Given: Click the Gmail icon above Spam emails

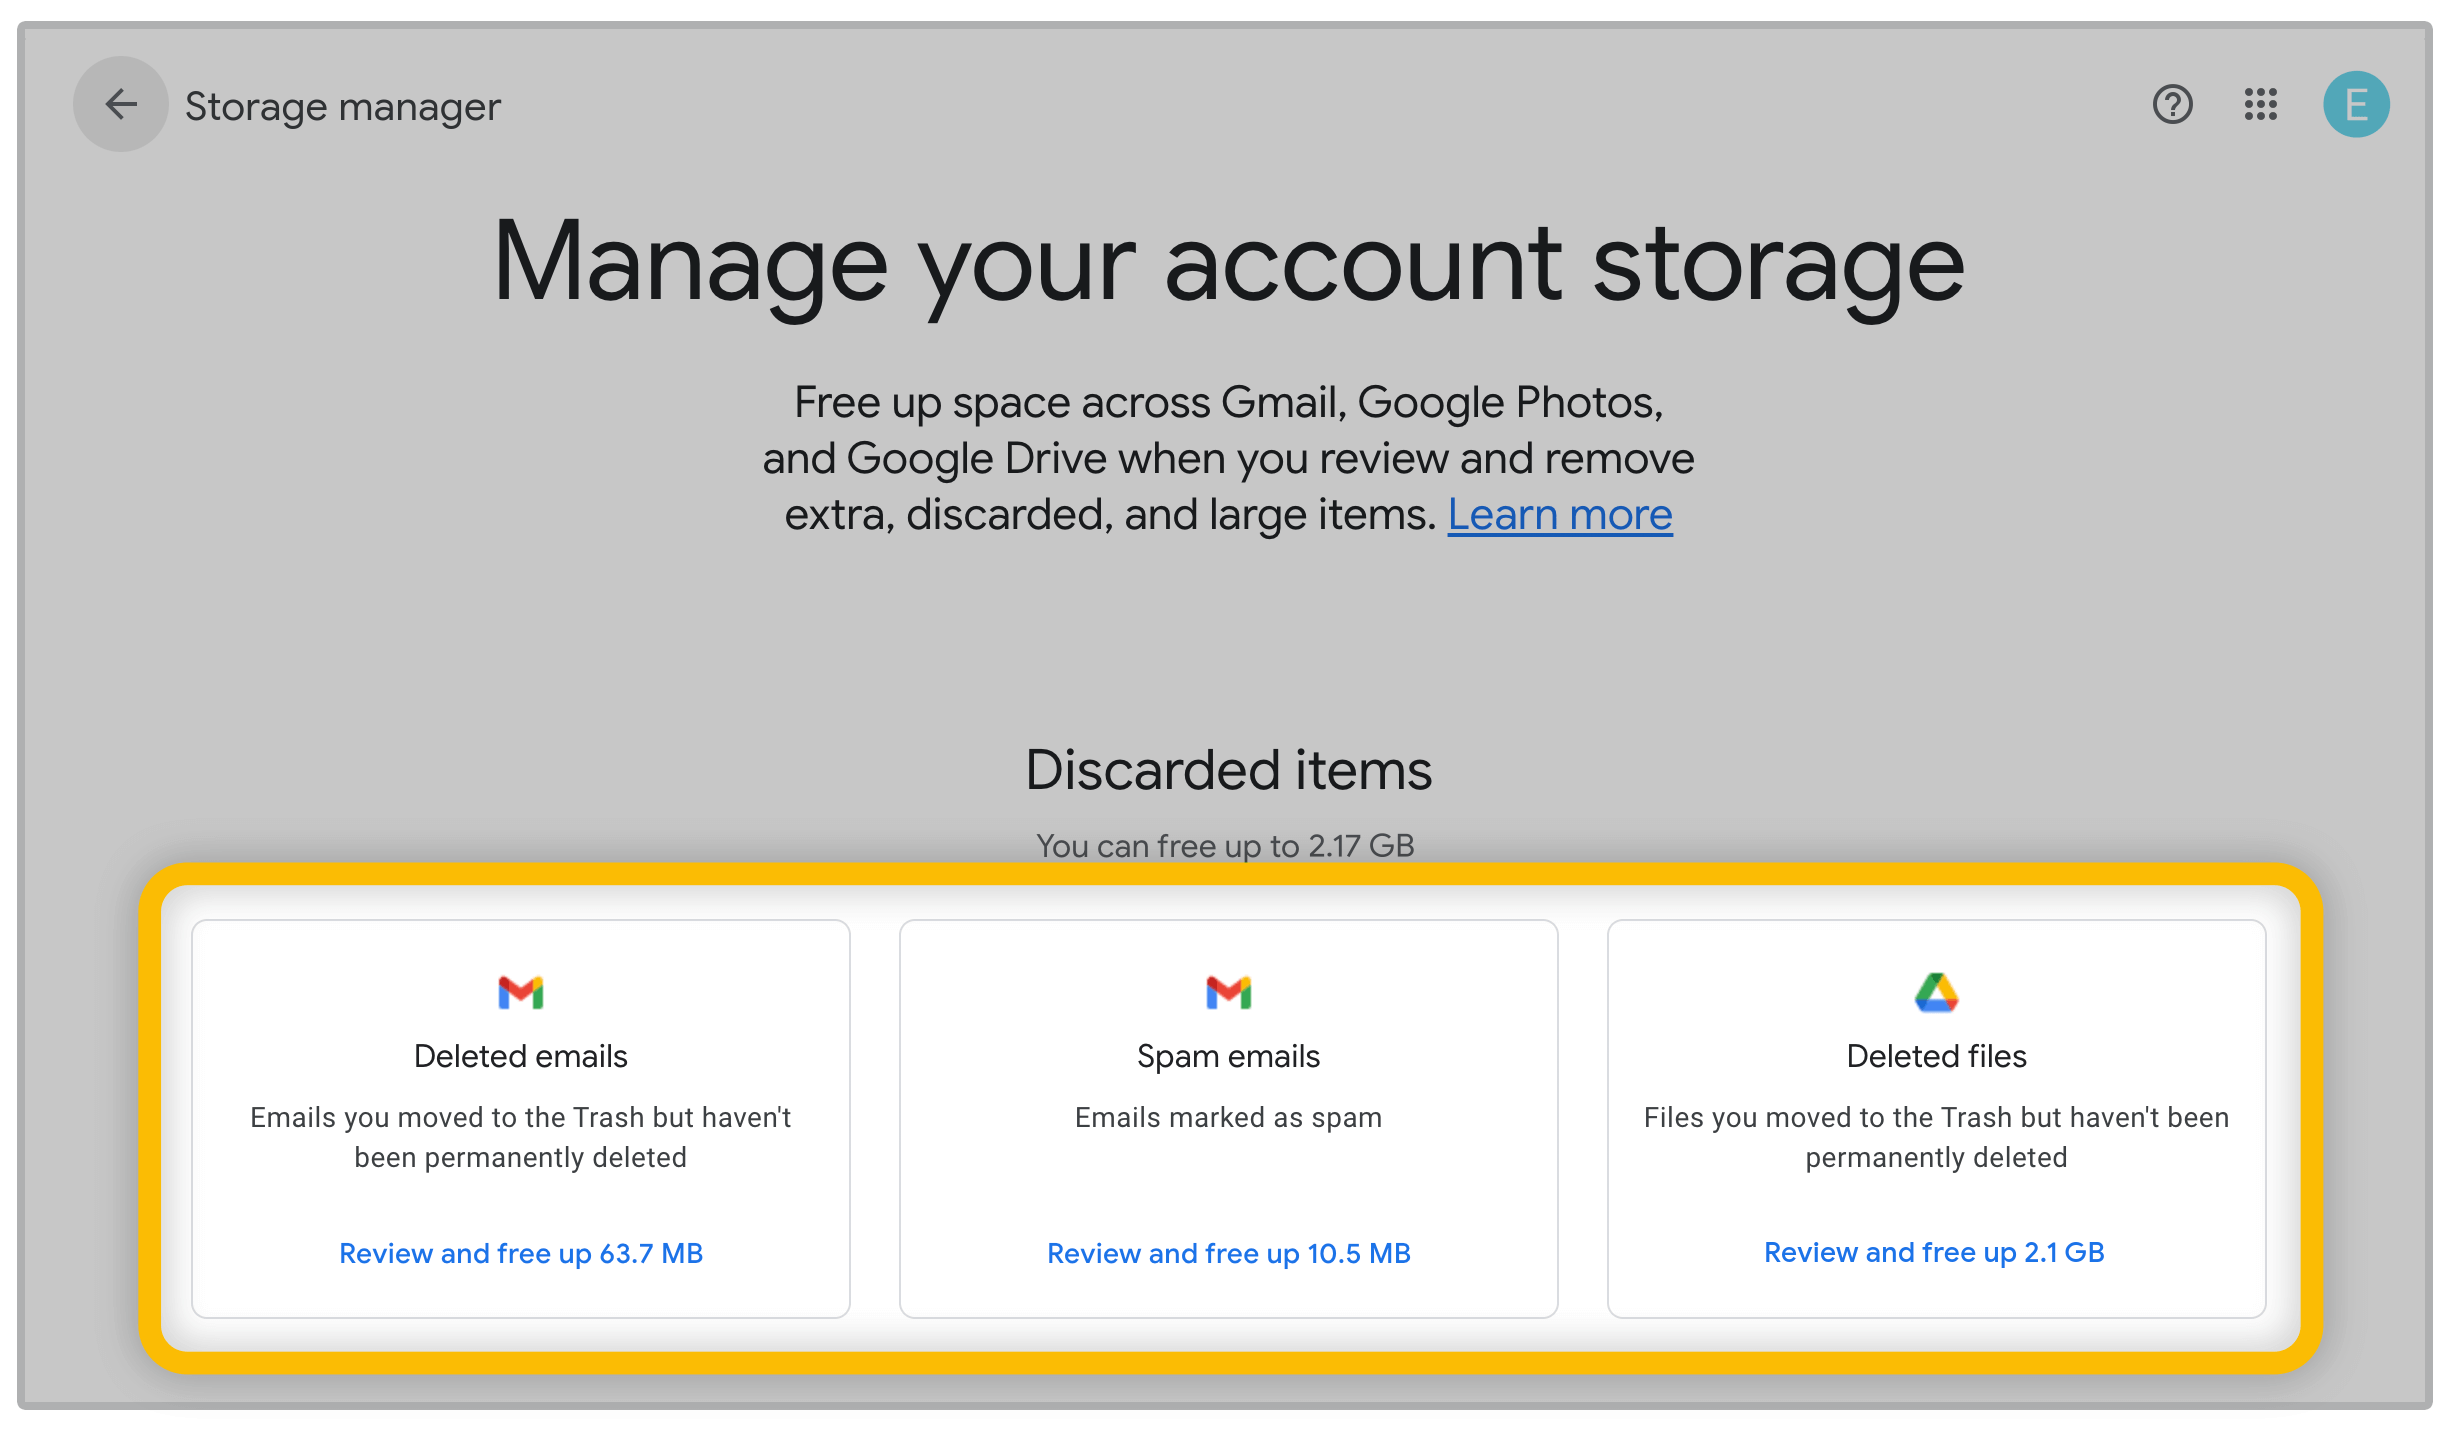Looking at the screenshot, I should (x=1228, y=992).
